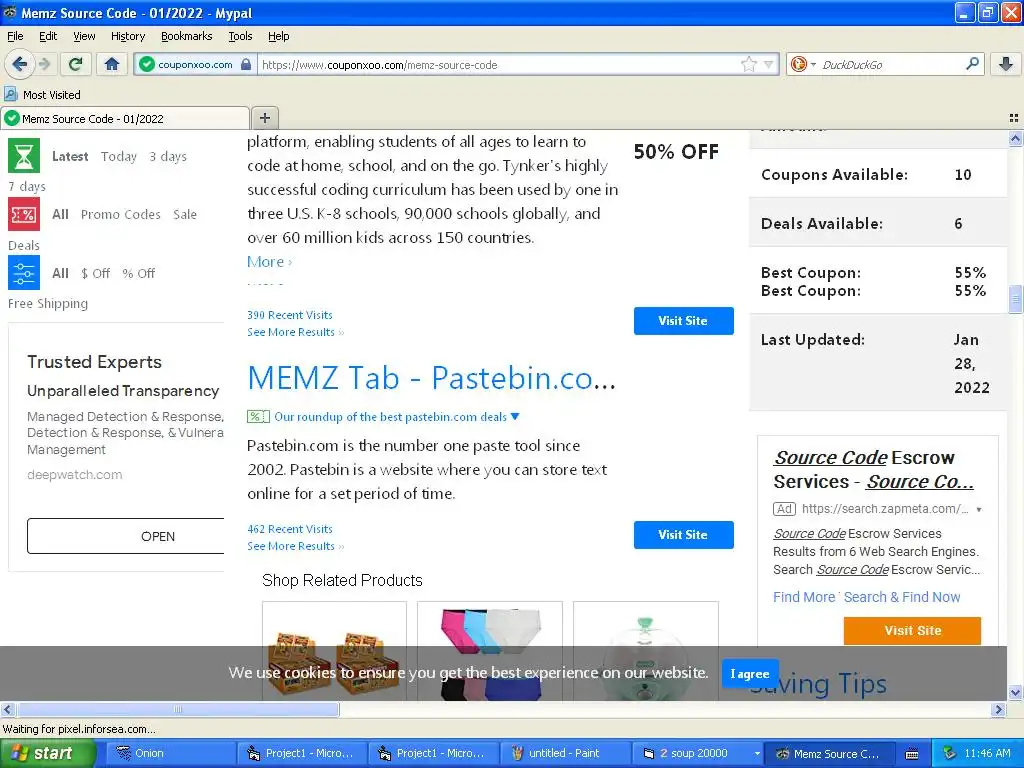
Task: Click the More link under Tynker description
Action: click(269, 261)
